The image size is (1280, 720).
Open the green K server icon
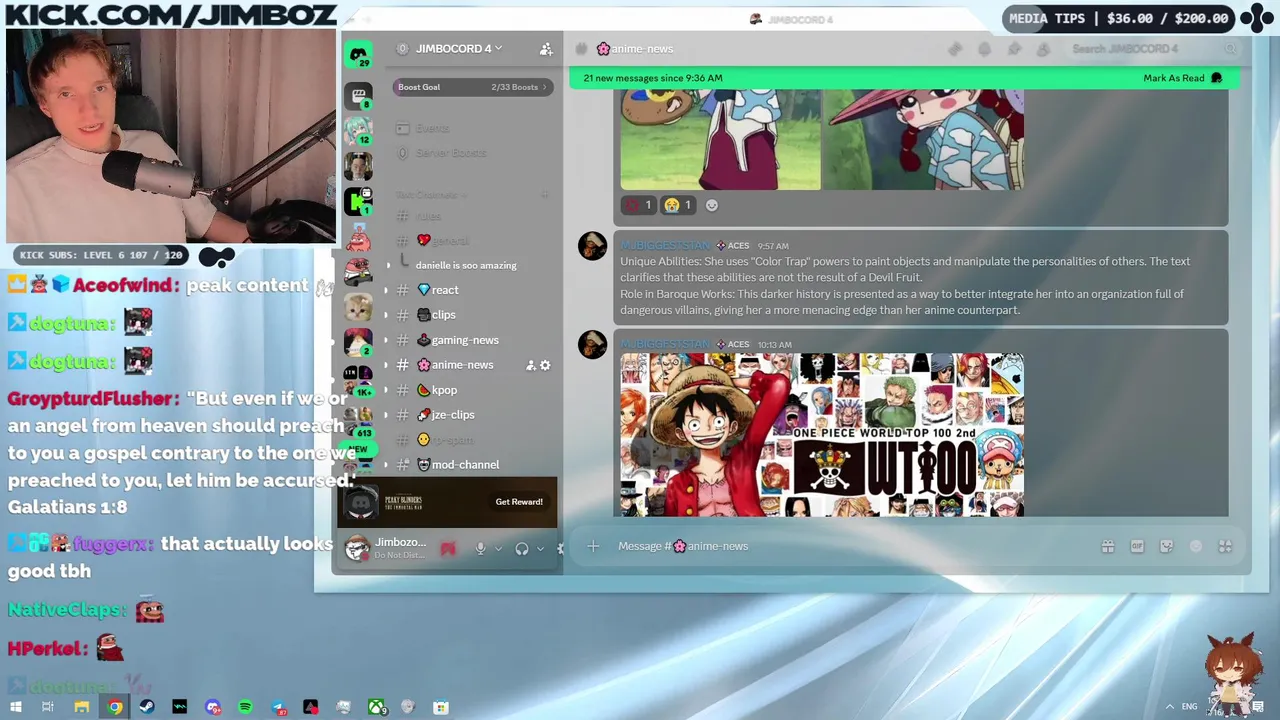click(359, 201)
